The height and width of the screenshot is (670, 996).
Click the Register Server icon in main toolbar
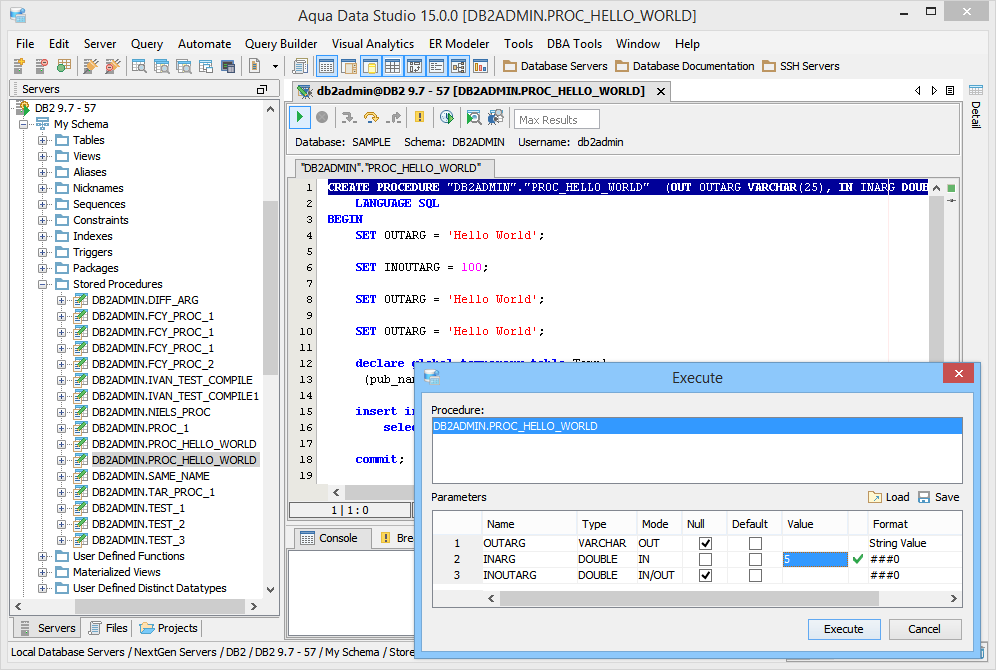[20, 66]
